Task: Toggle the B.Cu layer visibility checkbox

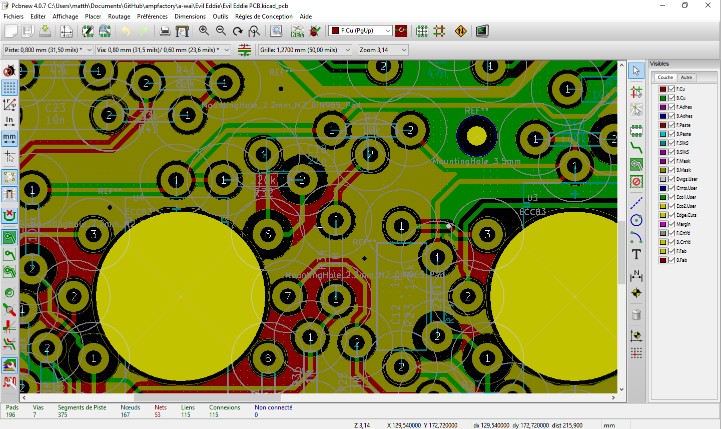Action: (669, 97)
